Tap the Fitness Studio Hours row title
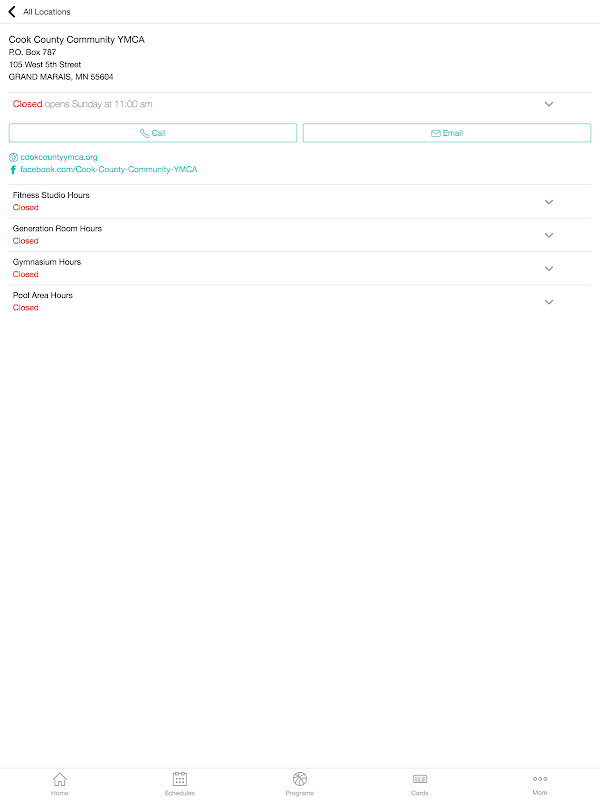 click(x=51, y=195)
